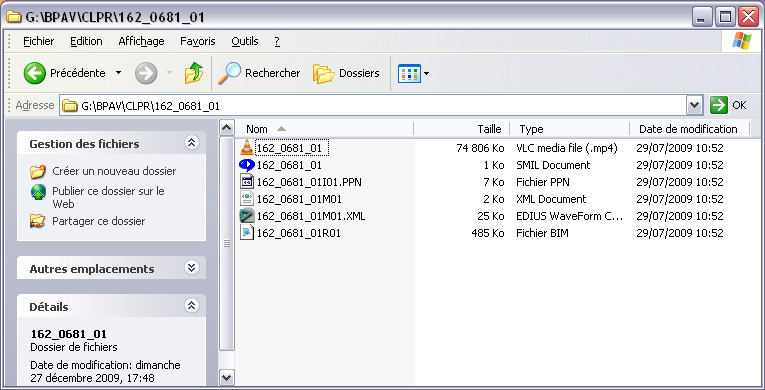765x390 pixels.
Task: Click the type EDIUS WaveForm C...
Action: click(570, 216)
